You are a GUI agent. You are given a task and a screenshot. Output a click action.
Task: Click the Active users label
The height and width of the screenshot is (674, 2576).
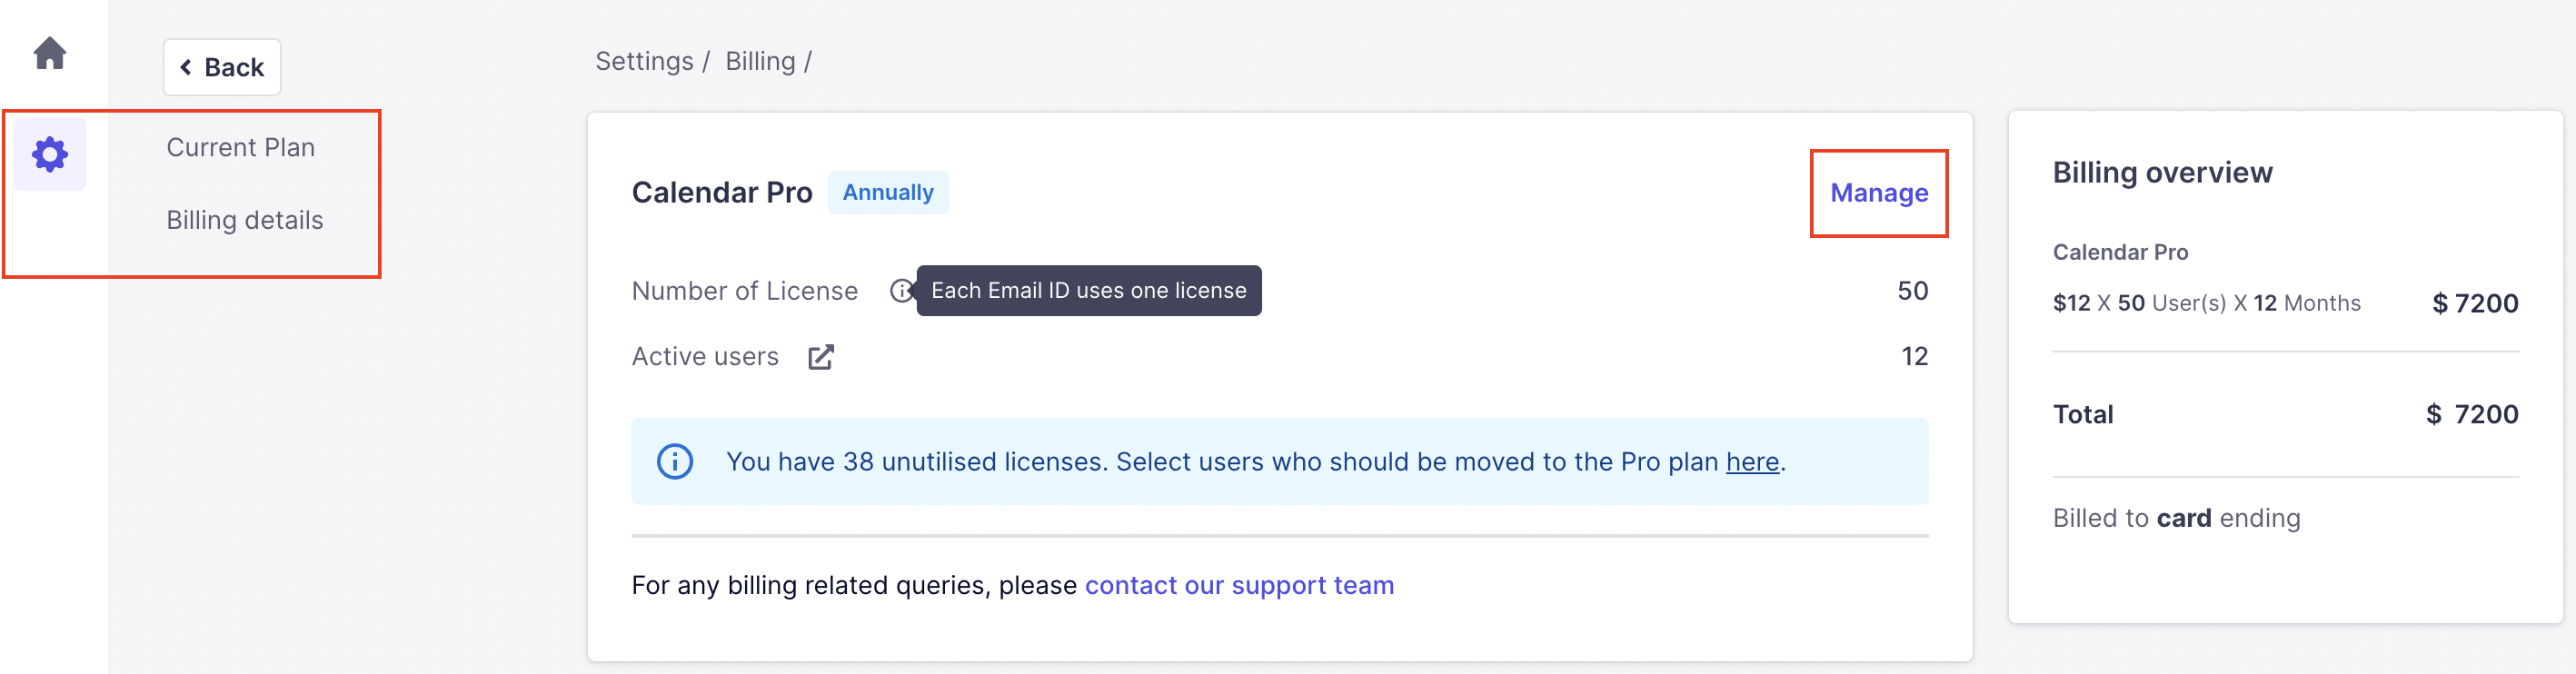(x=705, y=357)
